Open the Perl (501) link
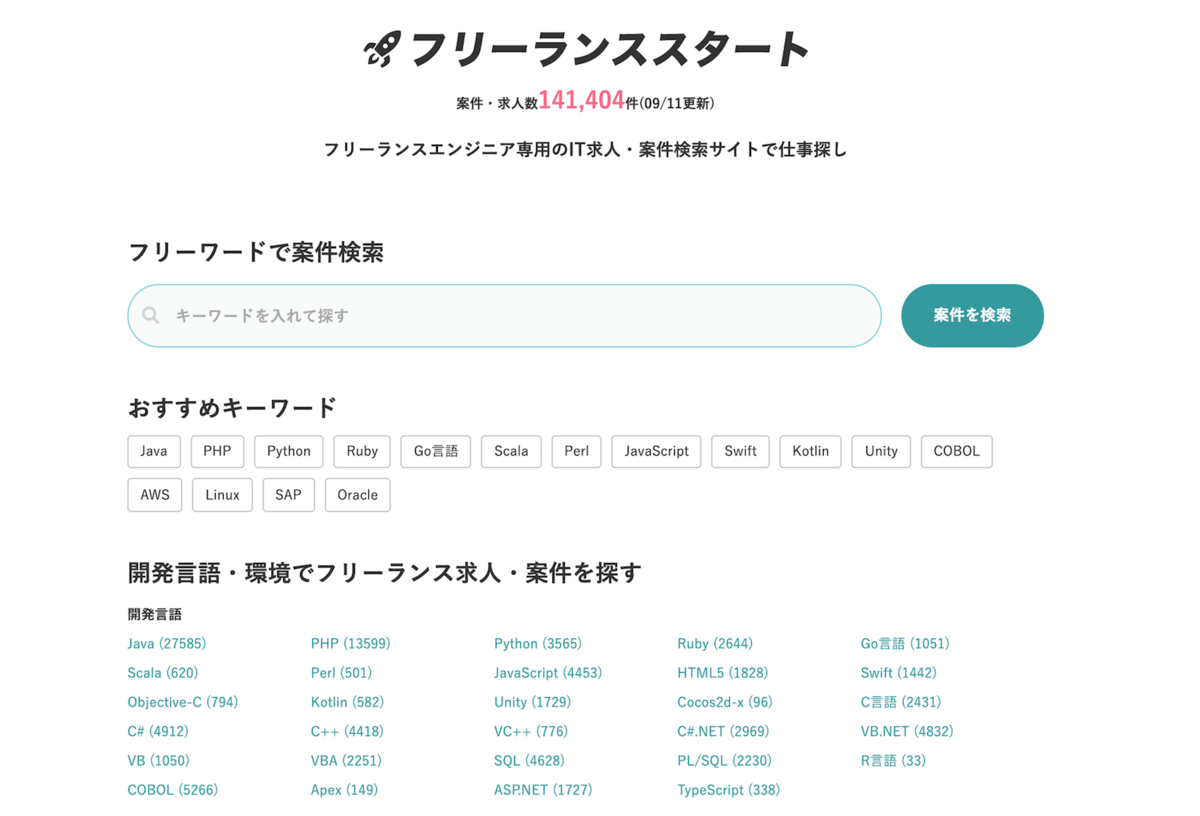The image size is (1200, 816). (341, 673)
